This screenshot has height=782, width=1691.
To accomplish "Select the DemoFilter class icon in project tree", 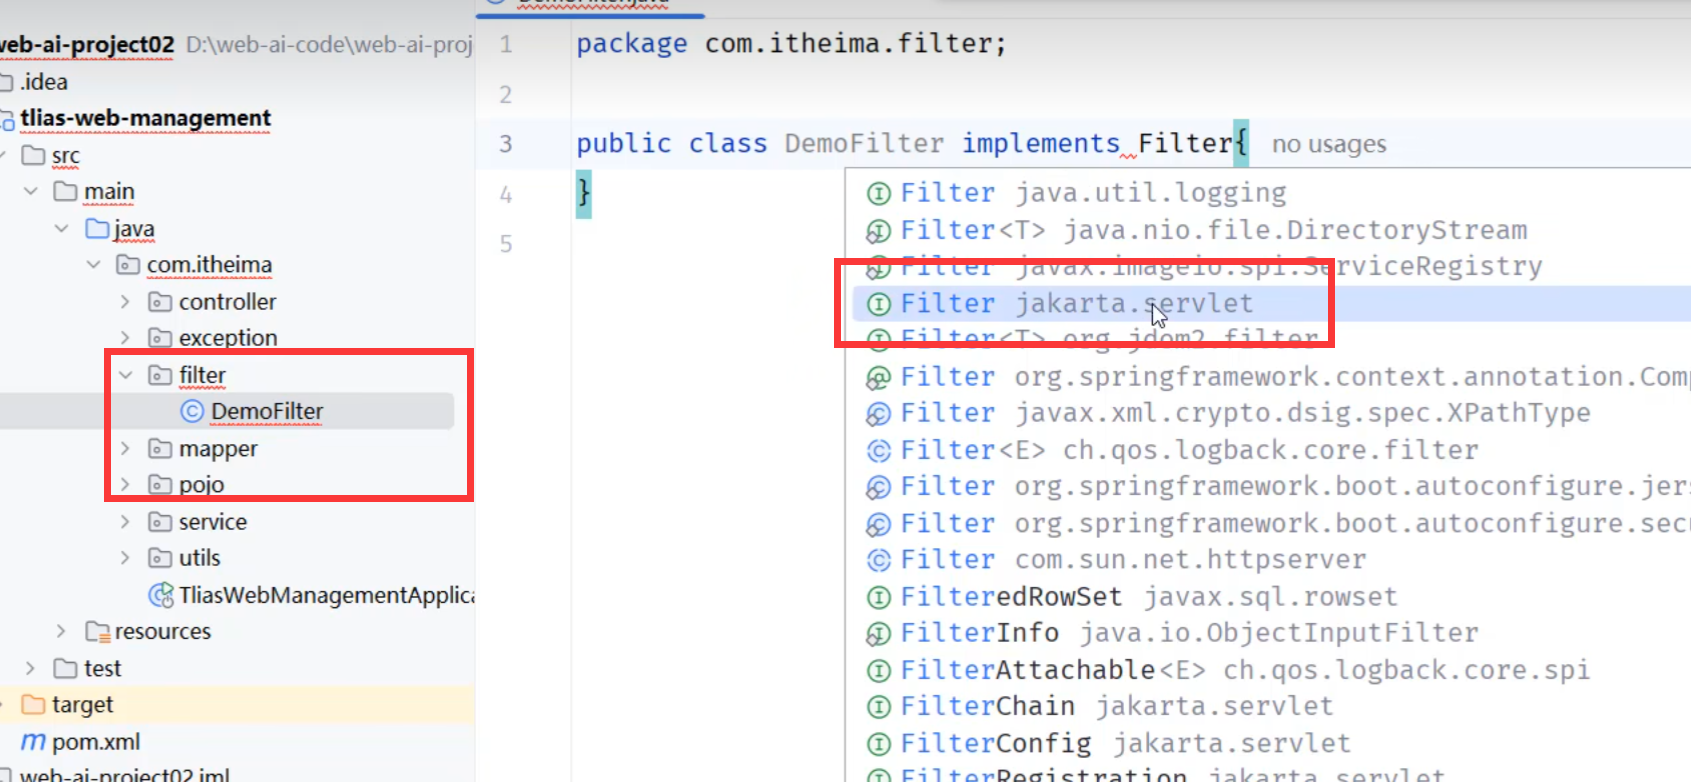I will (x=191, y=411).
